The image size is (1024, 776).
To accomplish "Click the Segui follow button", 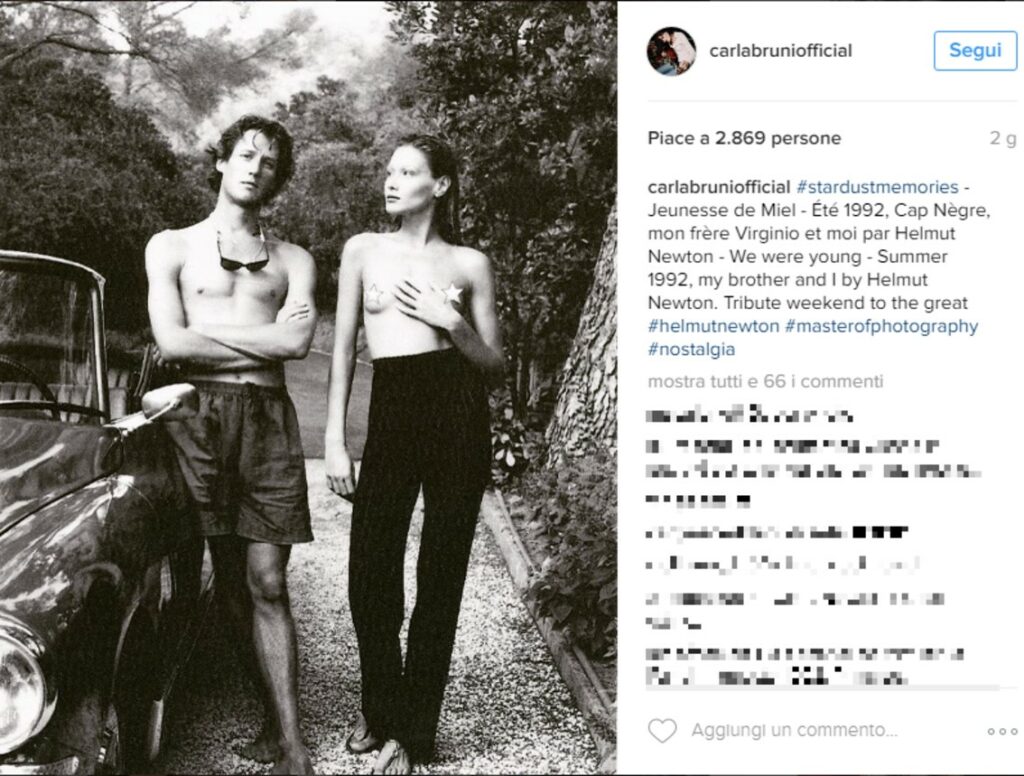I will tap(975, 50).
